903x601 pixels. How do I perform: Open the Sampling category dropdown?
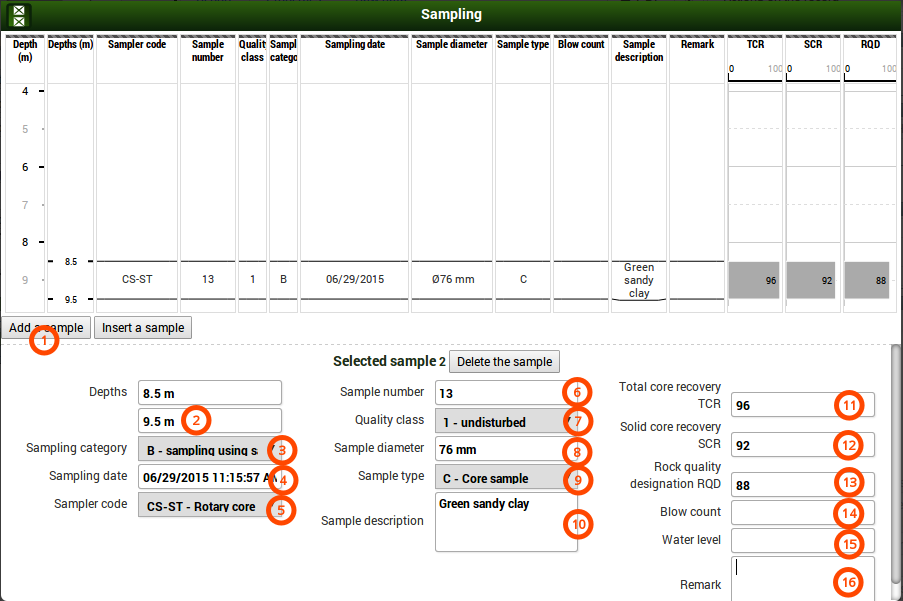click(x=203, y=450)
